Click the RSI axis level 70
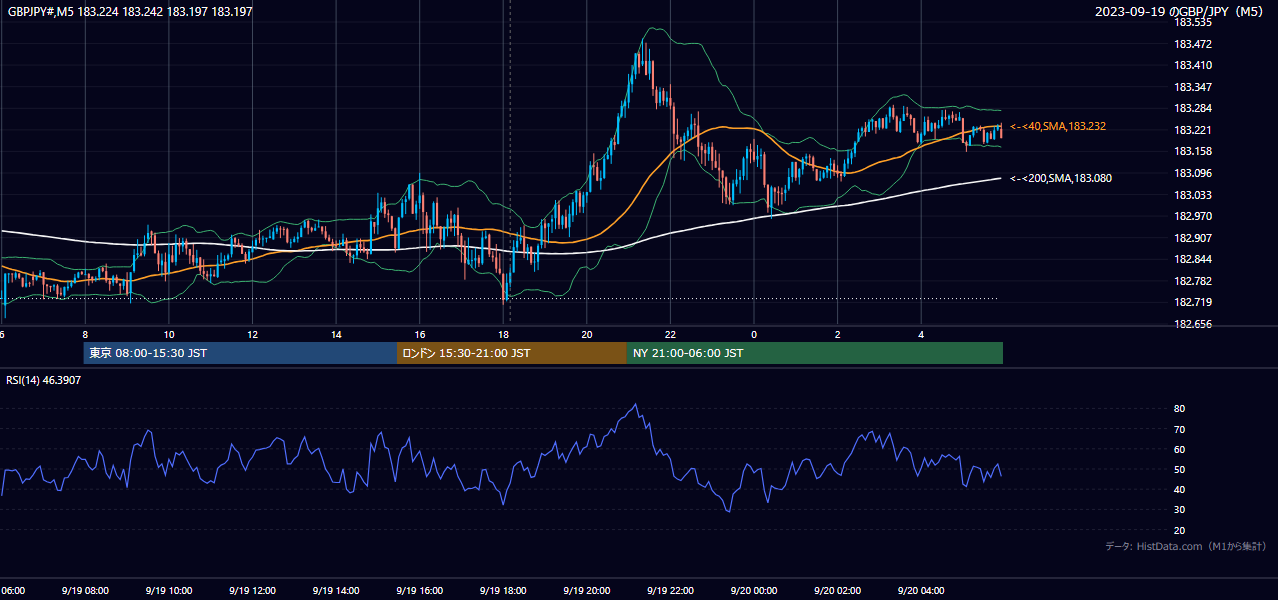The image size is (1278, 600). point(1180,430)
